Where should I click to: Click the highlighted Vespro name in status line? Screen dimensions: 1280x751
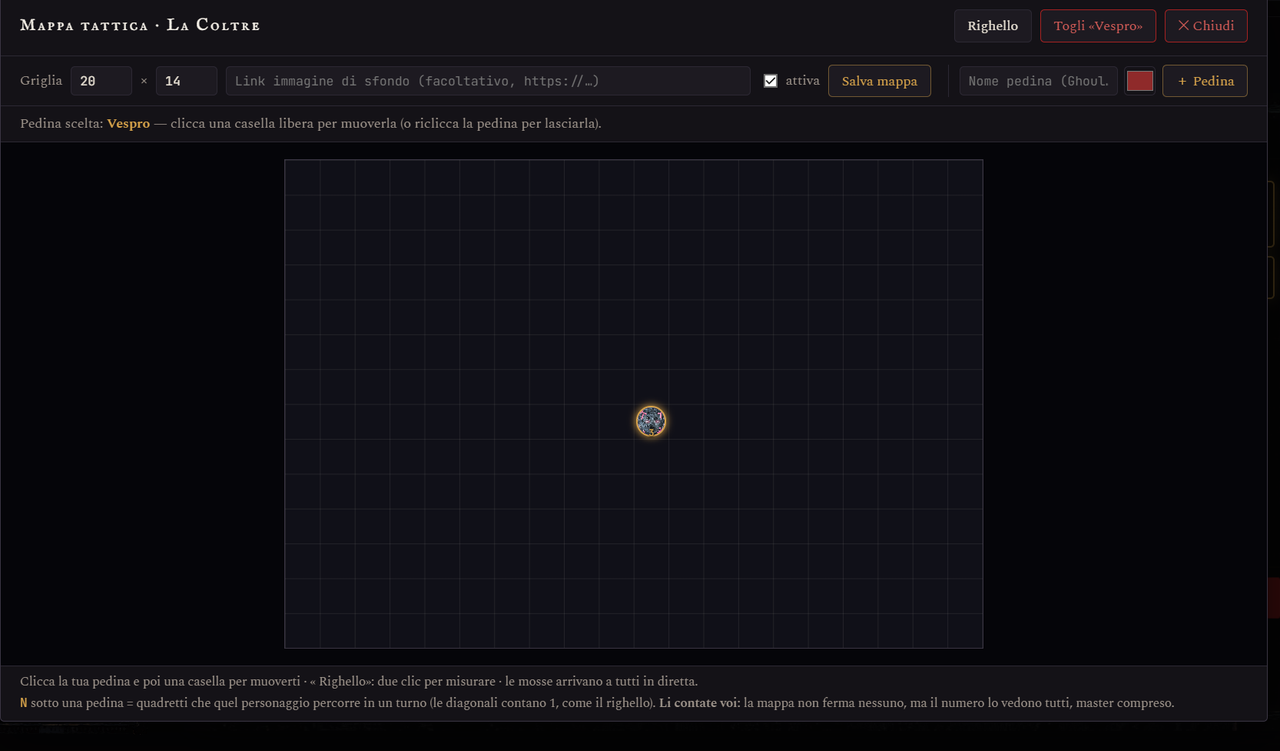[128, 124]
